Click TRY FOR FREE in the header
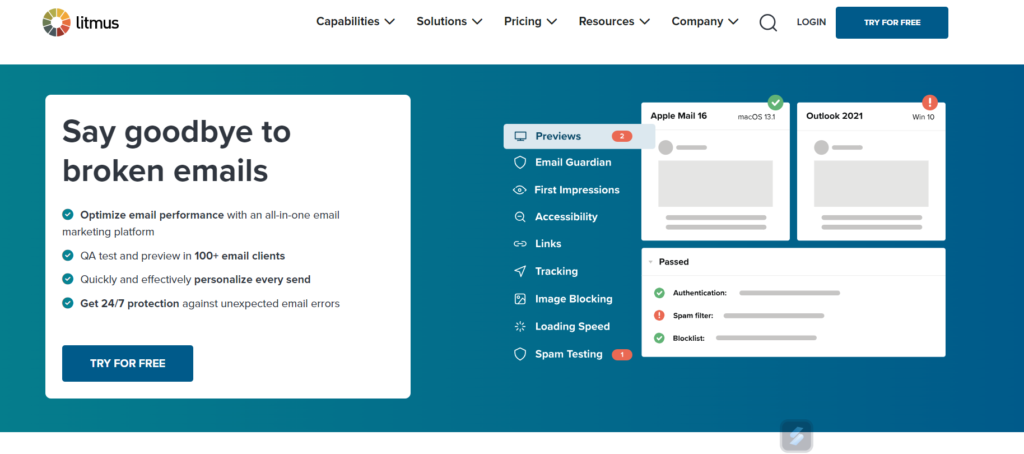The width and height of the screenshot is (1024, 454). [x=892, y=23]
